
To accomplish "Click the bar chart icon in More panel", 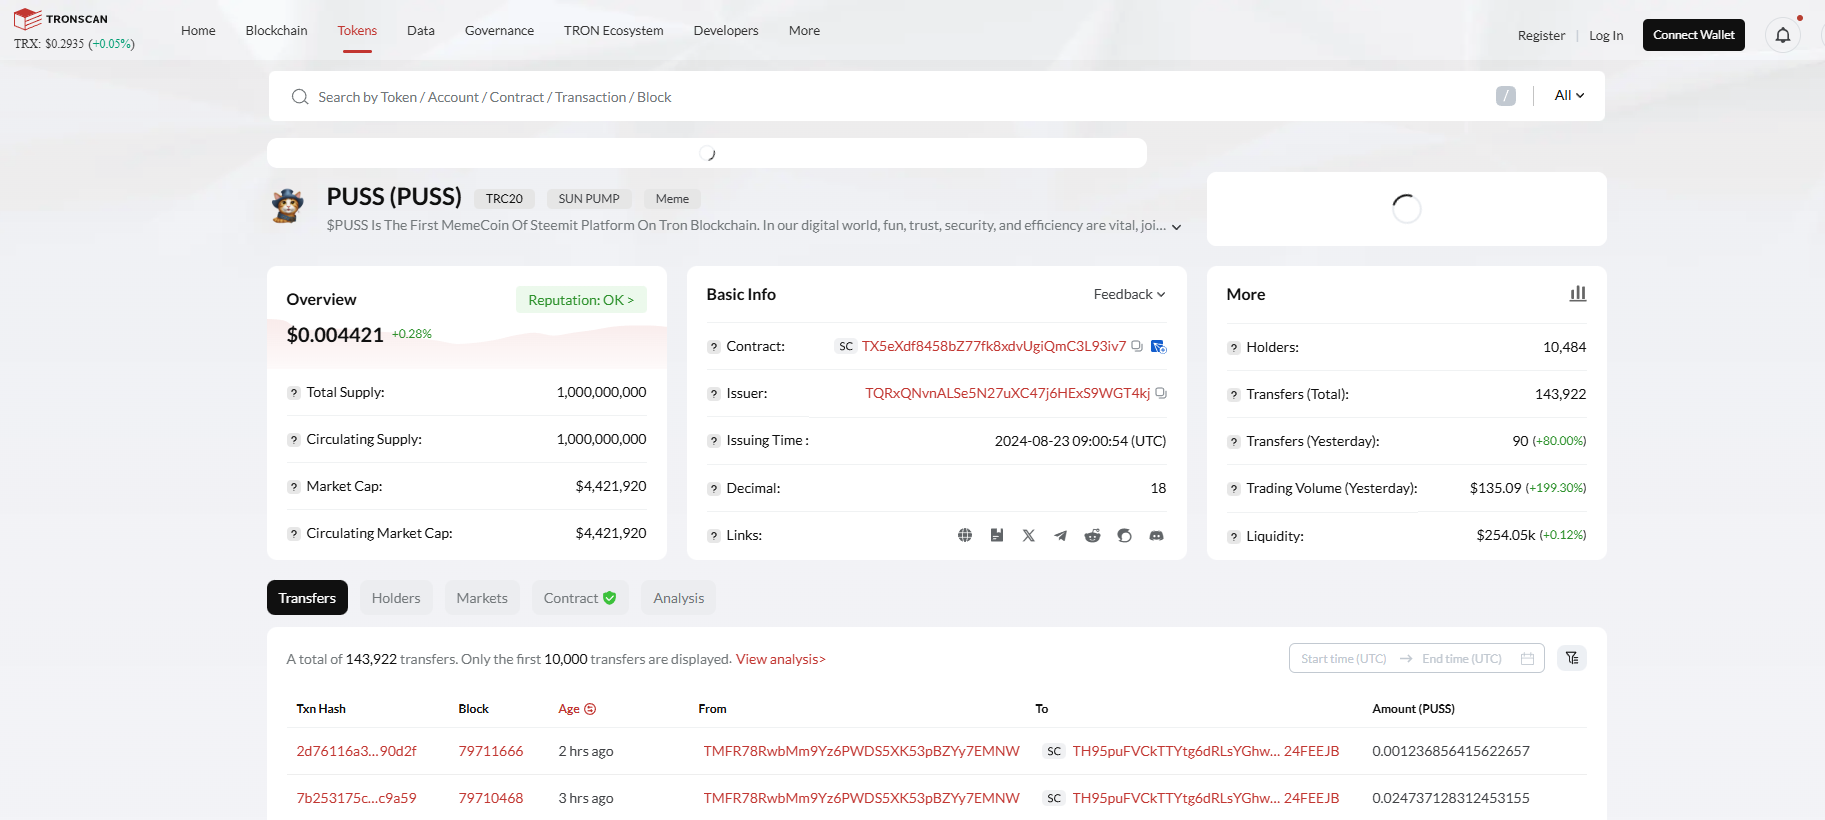I will (x=1578, y=293).
